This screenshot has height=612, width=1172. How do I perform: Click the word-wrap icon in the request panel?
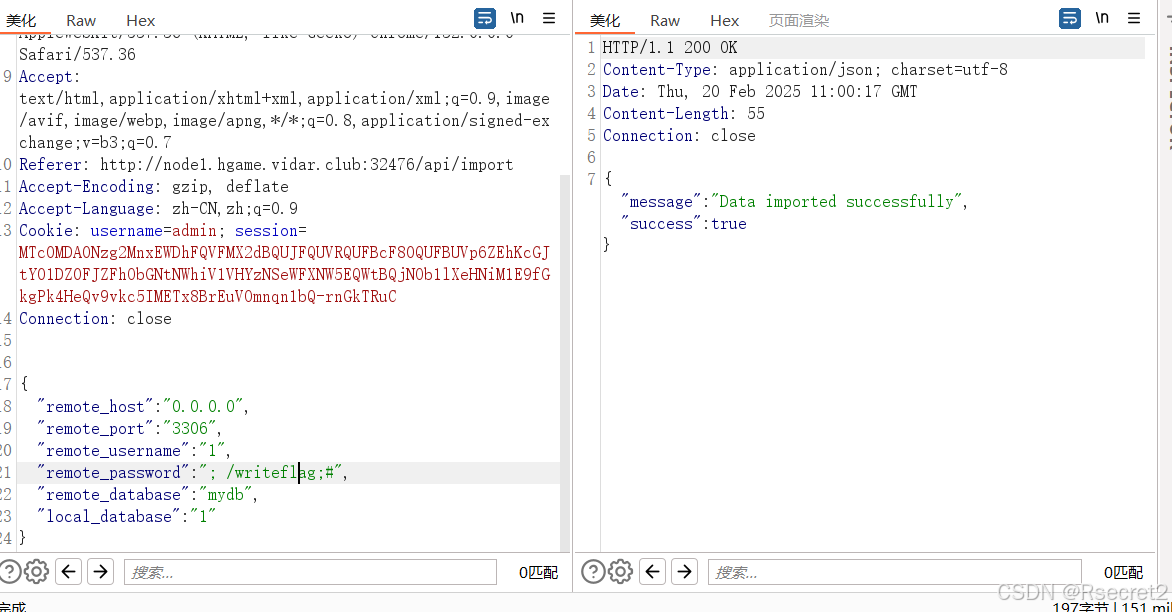point(485,17)
